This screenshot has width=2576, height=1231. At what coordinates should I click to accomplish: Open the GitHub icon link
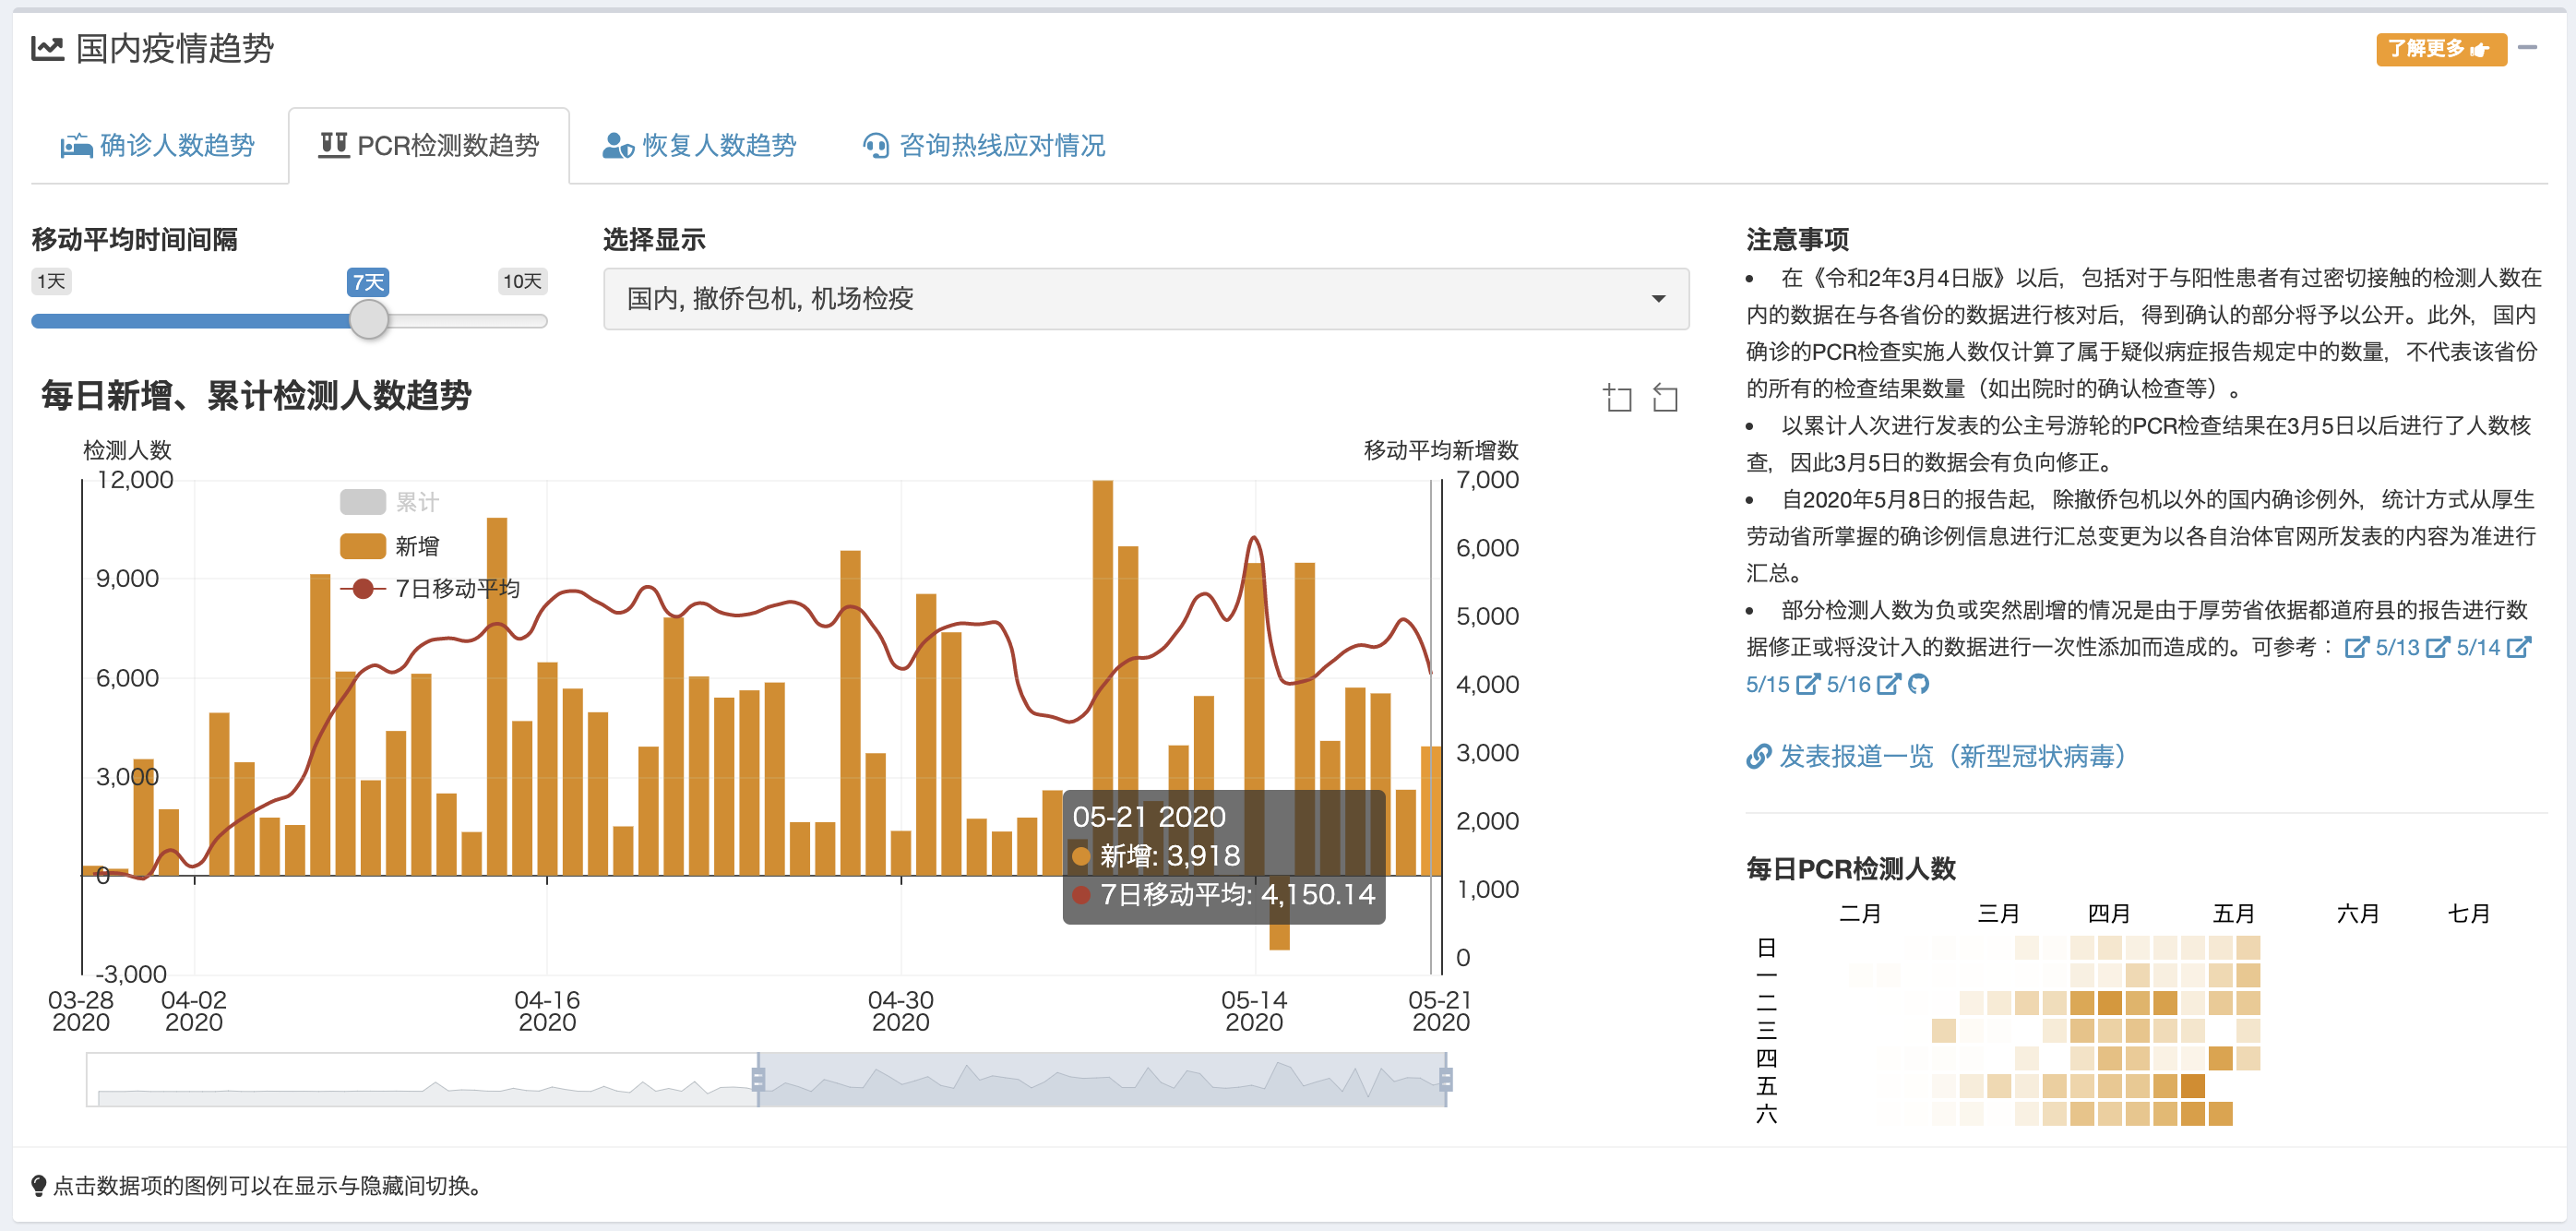[x=1918, y=684]
